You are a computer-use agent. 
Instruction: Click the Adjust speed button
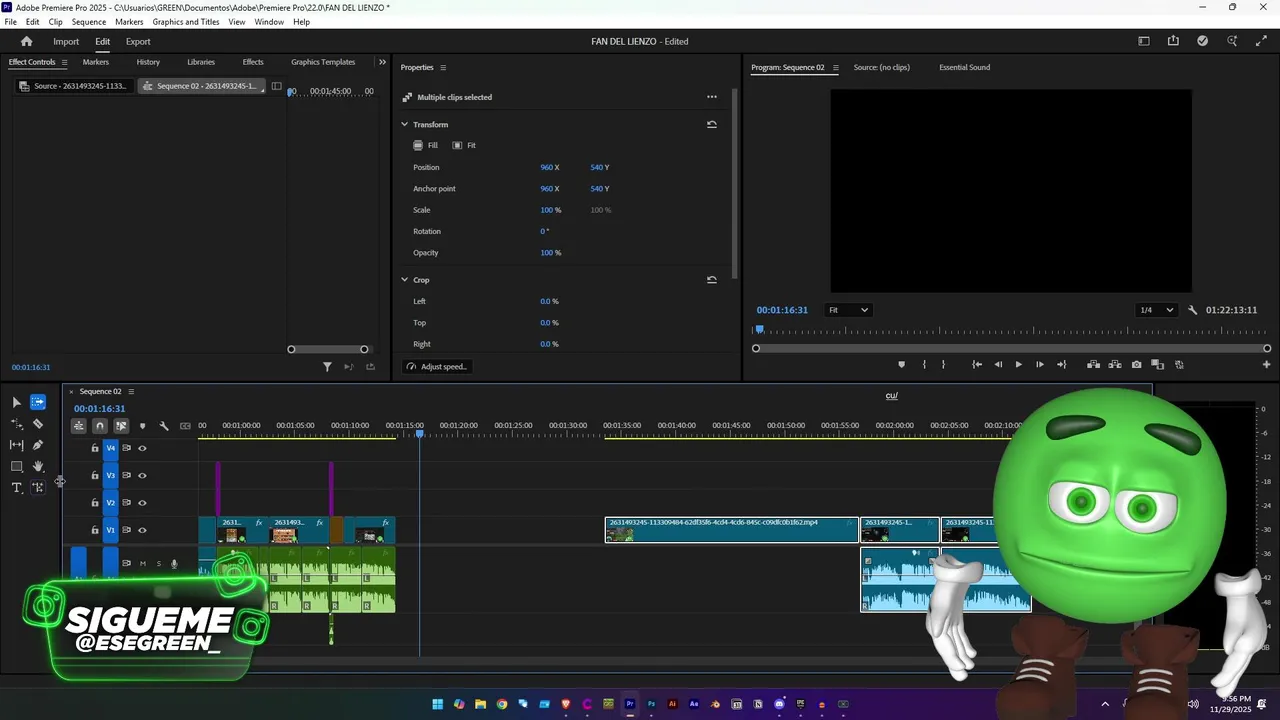tap(437, 367)
